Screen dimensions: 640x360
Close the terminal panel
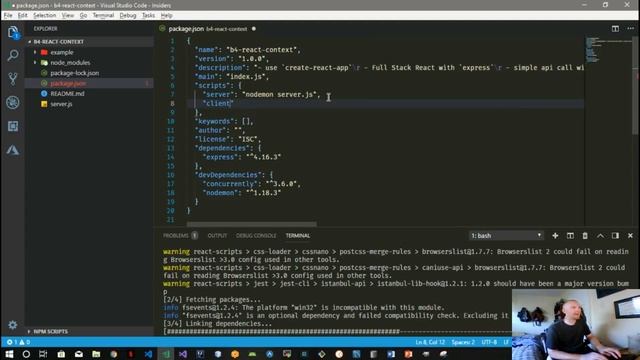coord(630,236)
